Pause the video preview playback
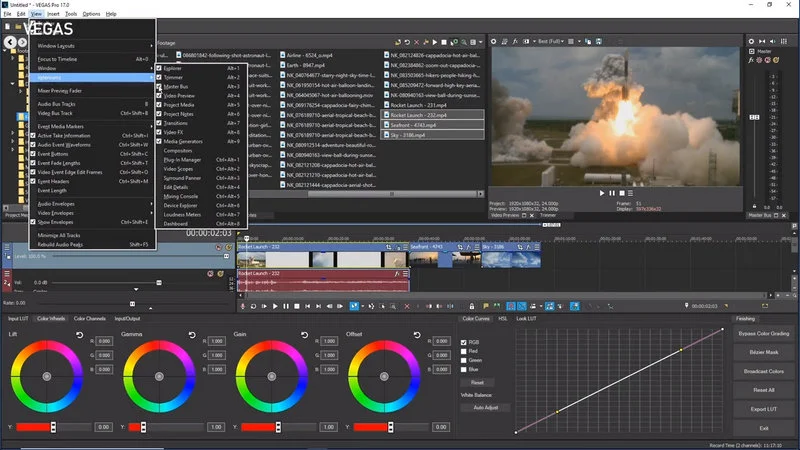Viewport: 800px width, 450px height. click(614, 193)
